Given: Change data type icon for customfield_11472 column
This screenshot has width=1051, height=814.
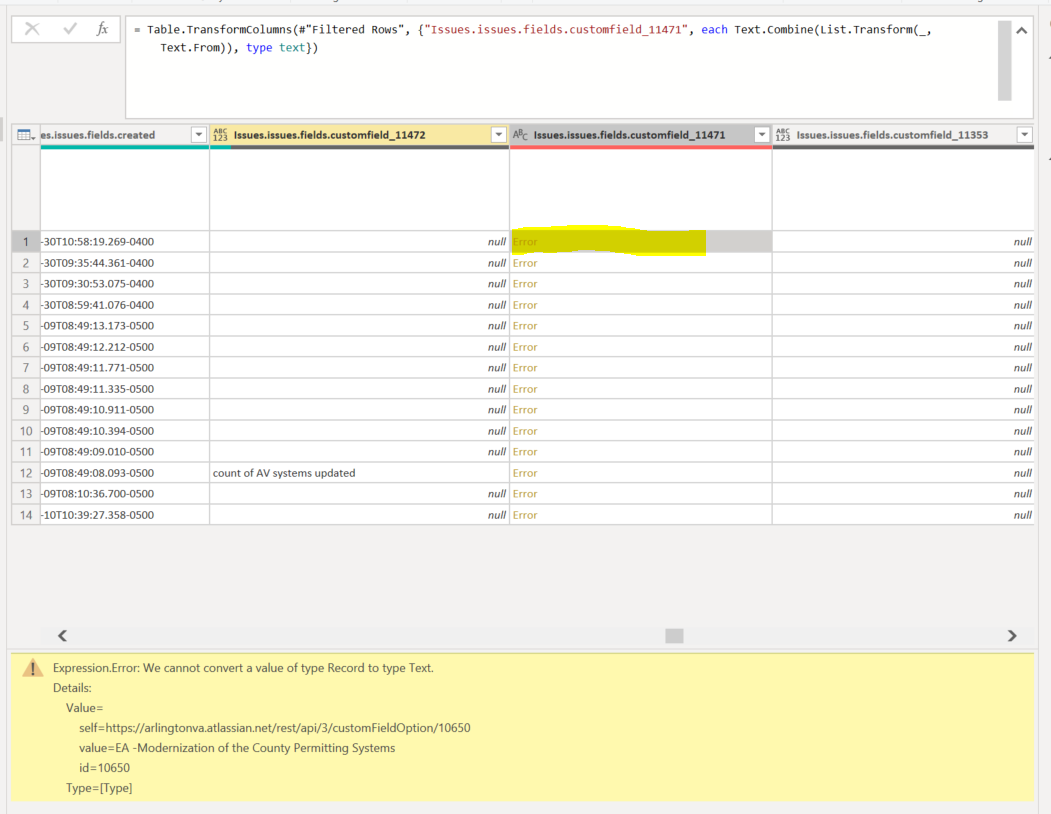Looking at the screenshot, I should coord(220,135).
